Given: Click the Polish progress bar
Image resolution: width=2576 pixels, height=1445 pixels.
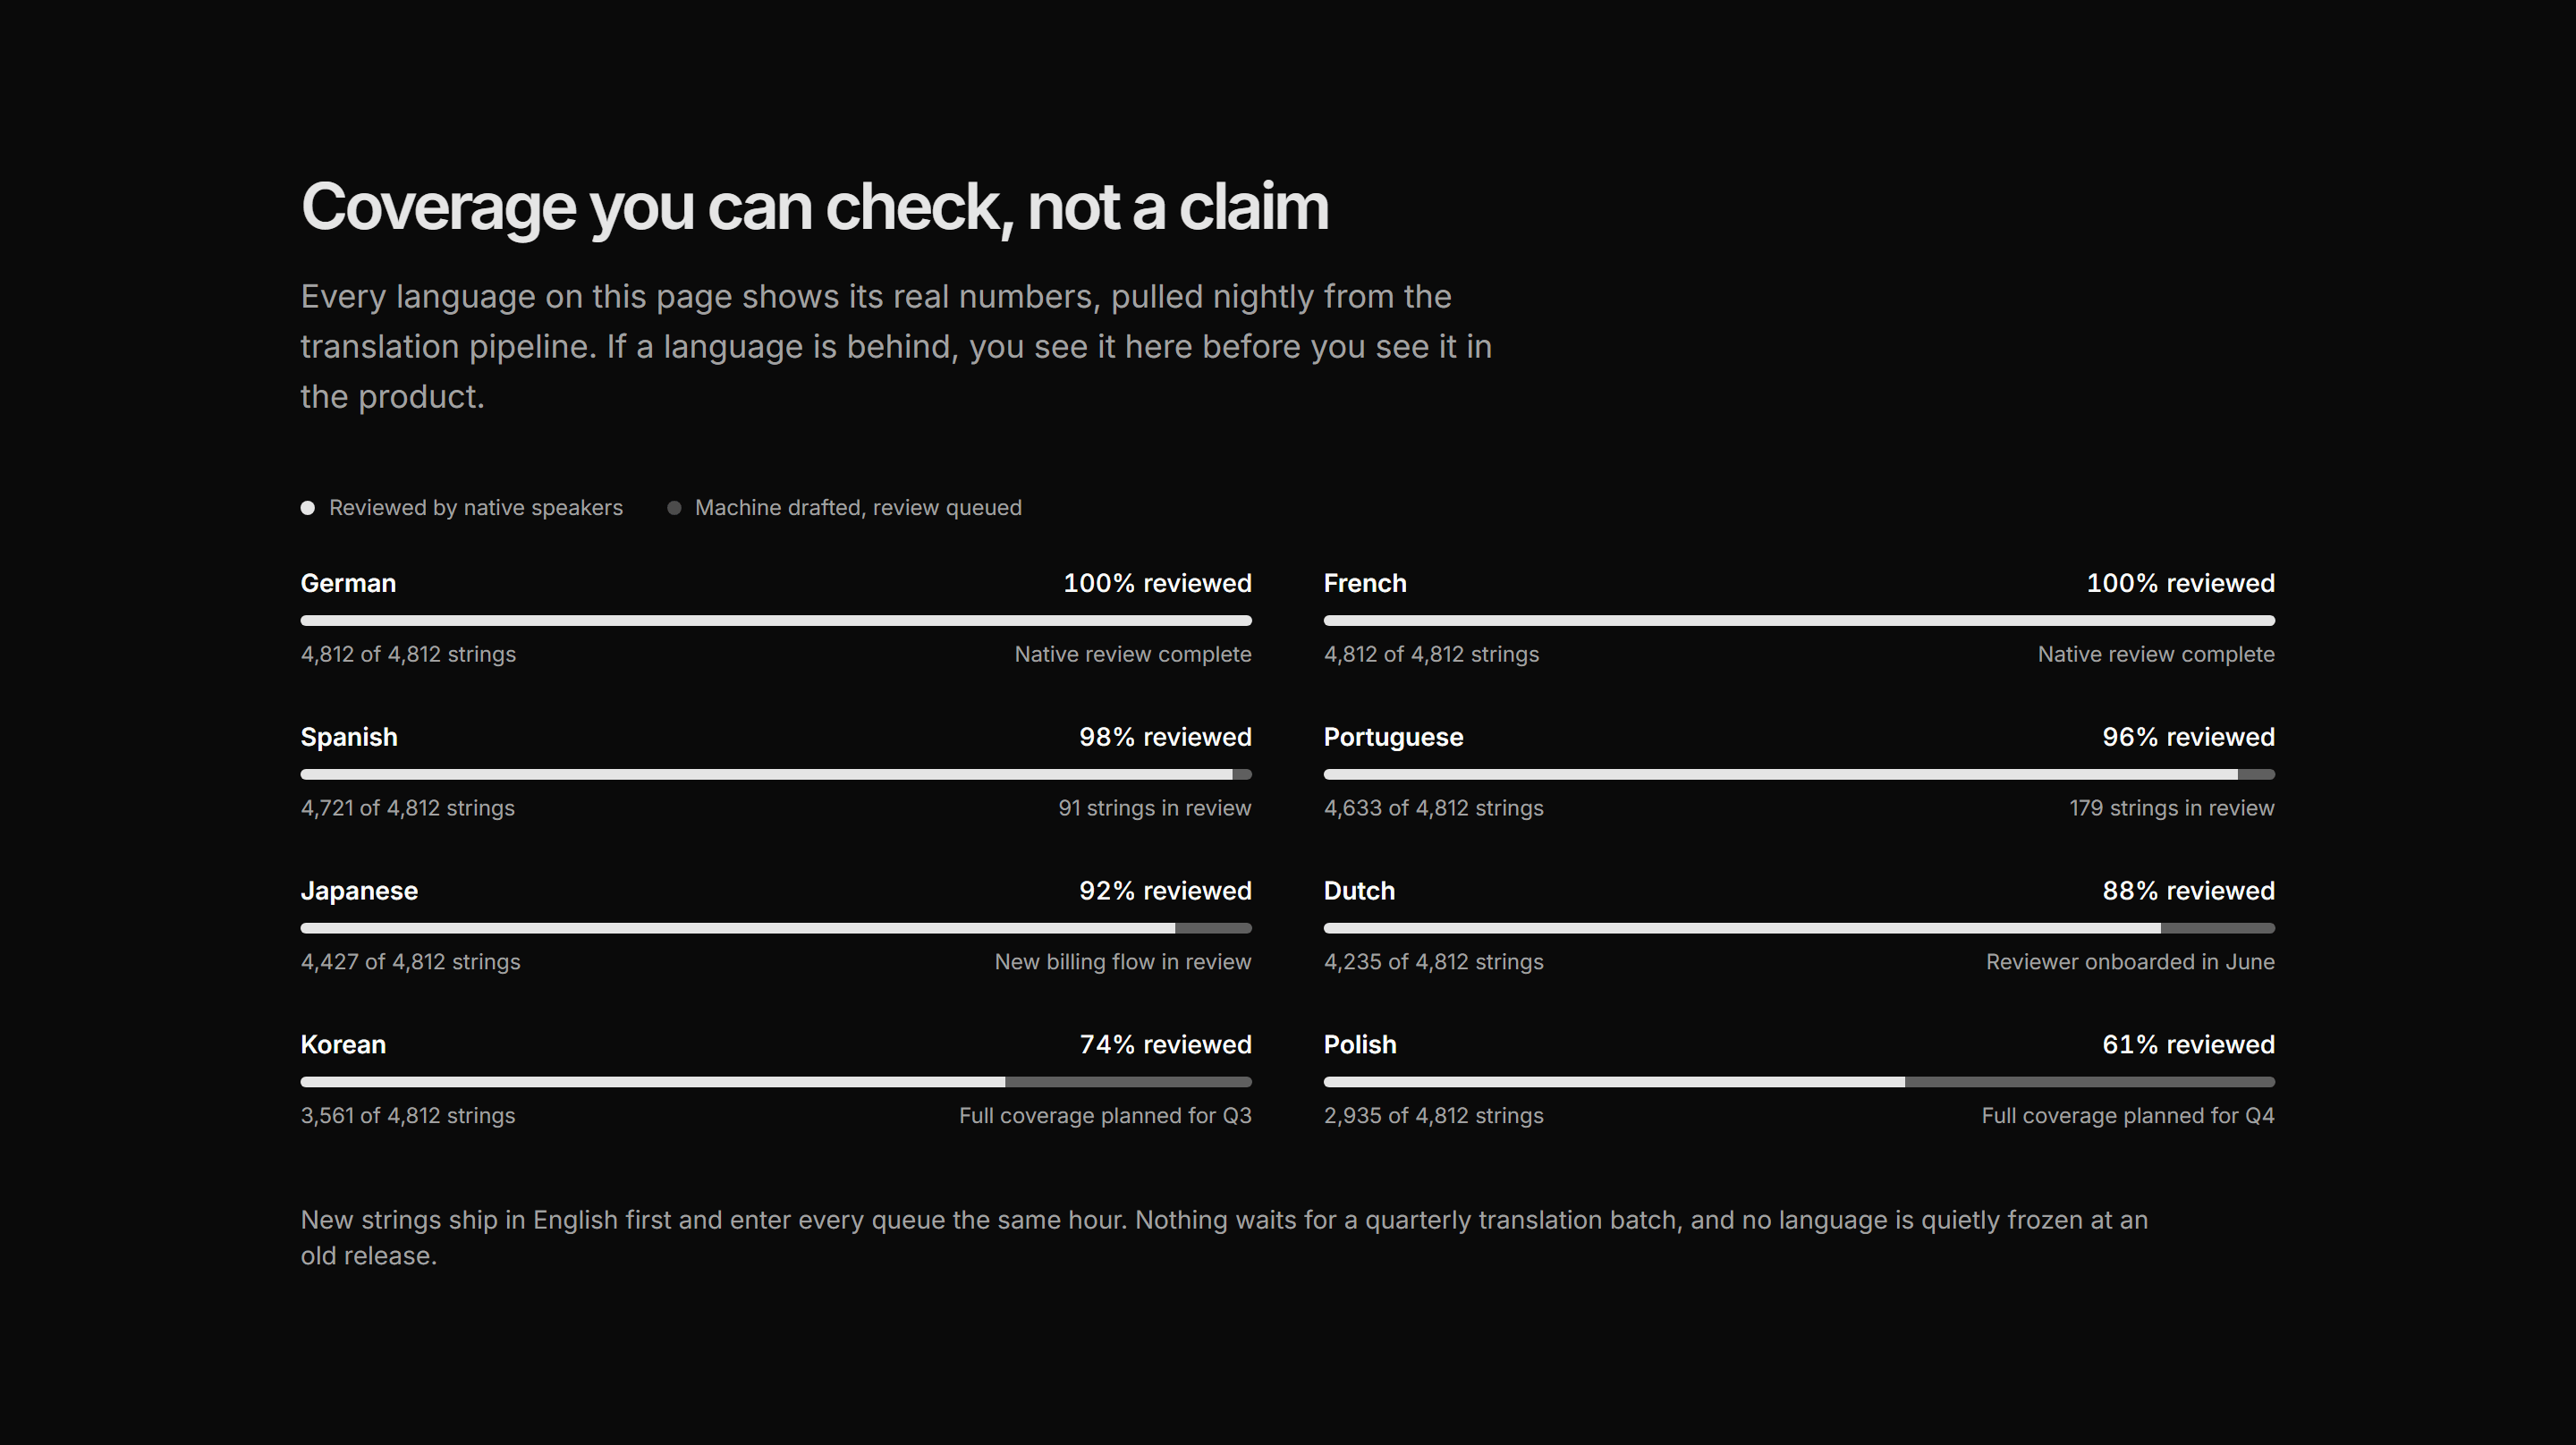Looking at the screenshot, I should point(1799,1083).
